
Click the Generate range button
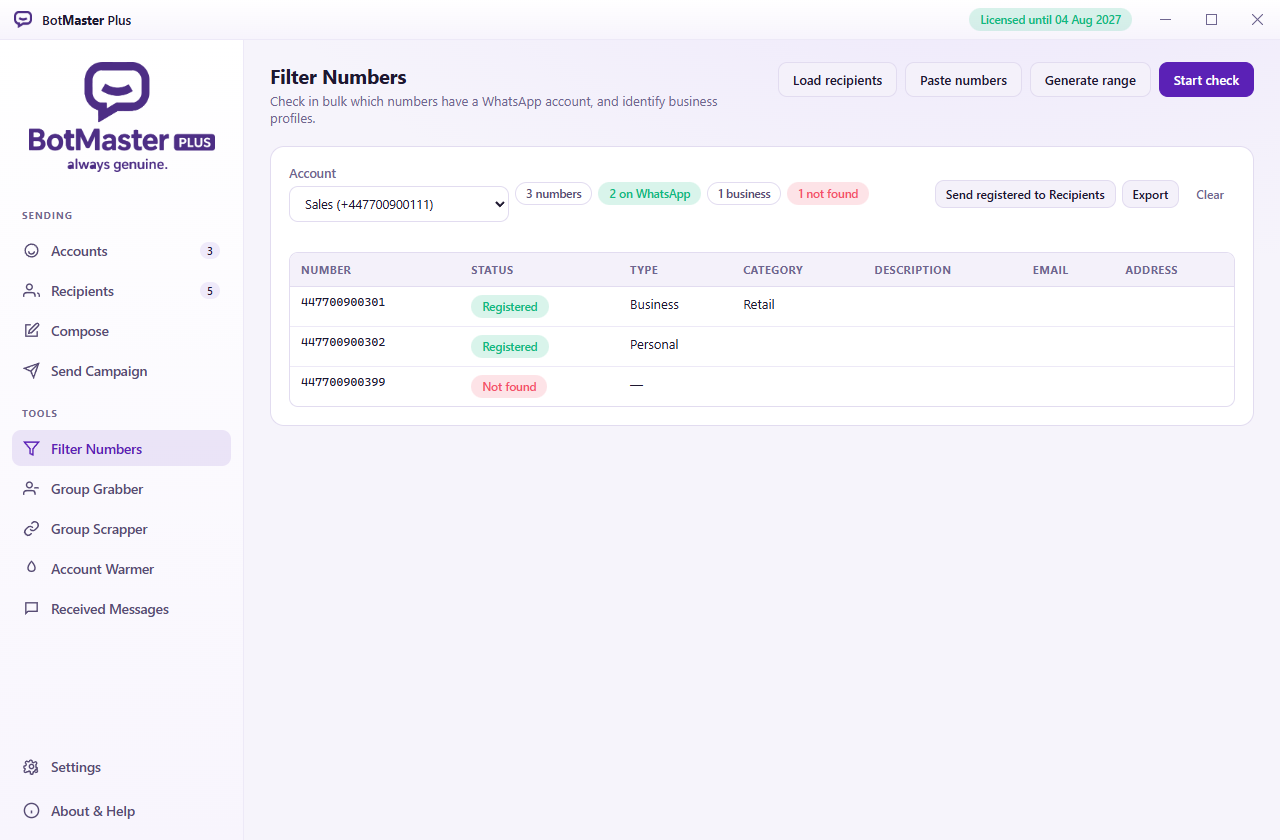coord(1090,80)
